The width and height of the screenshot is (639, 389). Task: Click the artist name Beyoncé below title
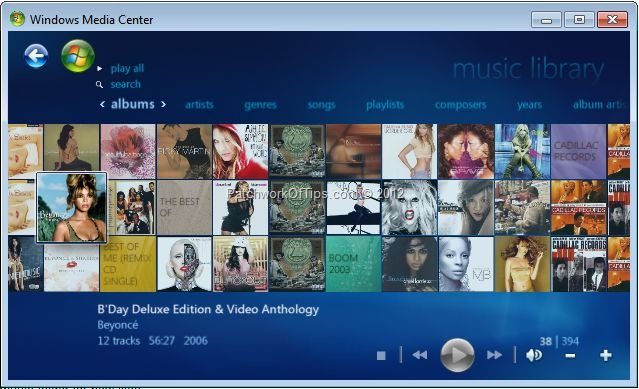coord(118,325)
